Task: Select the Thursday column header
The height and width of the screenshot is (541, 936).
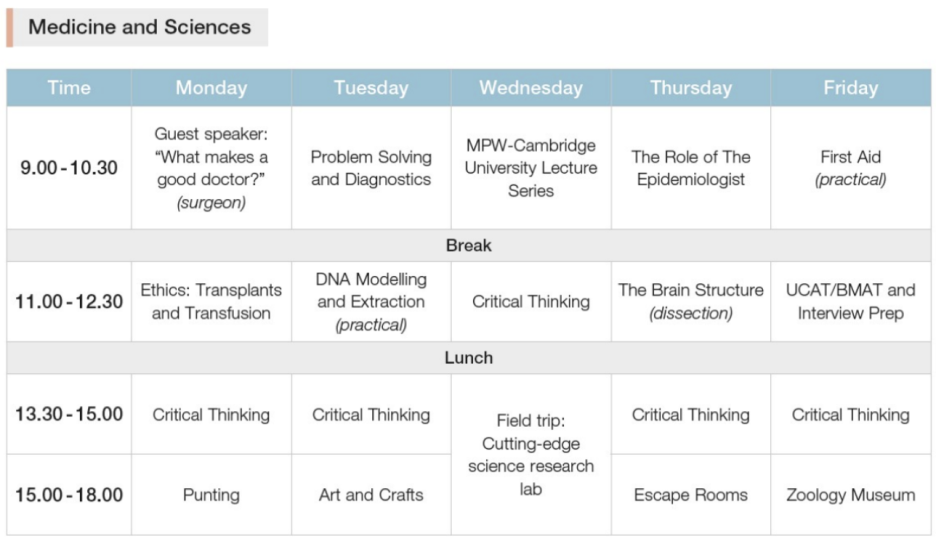Action: coord(691,88)
